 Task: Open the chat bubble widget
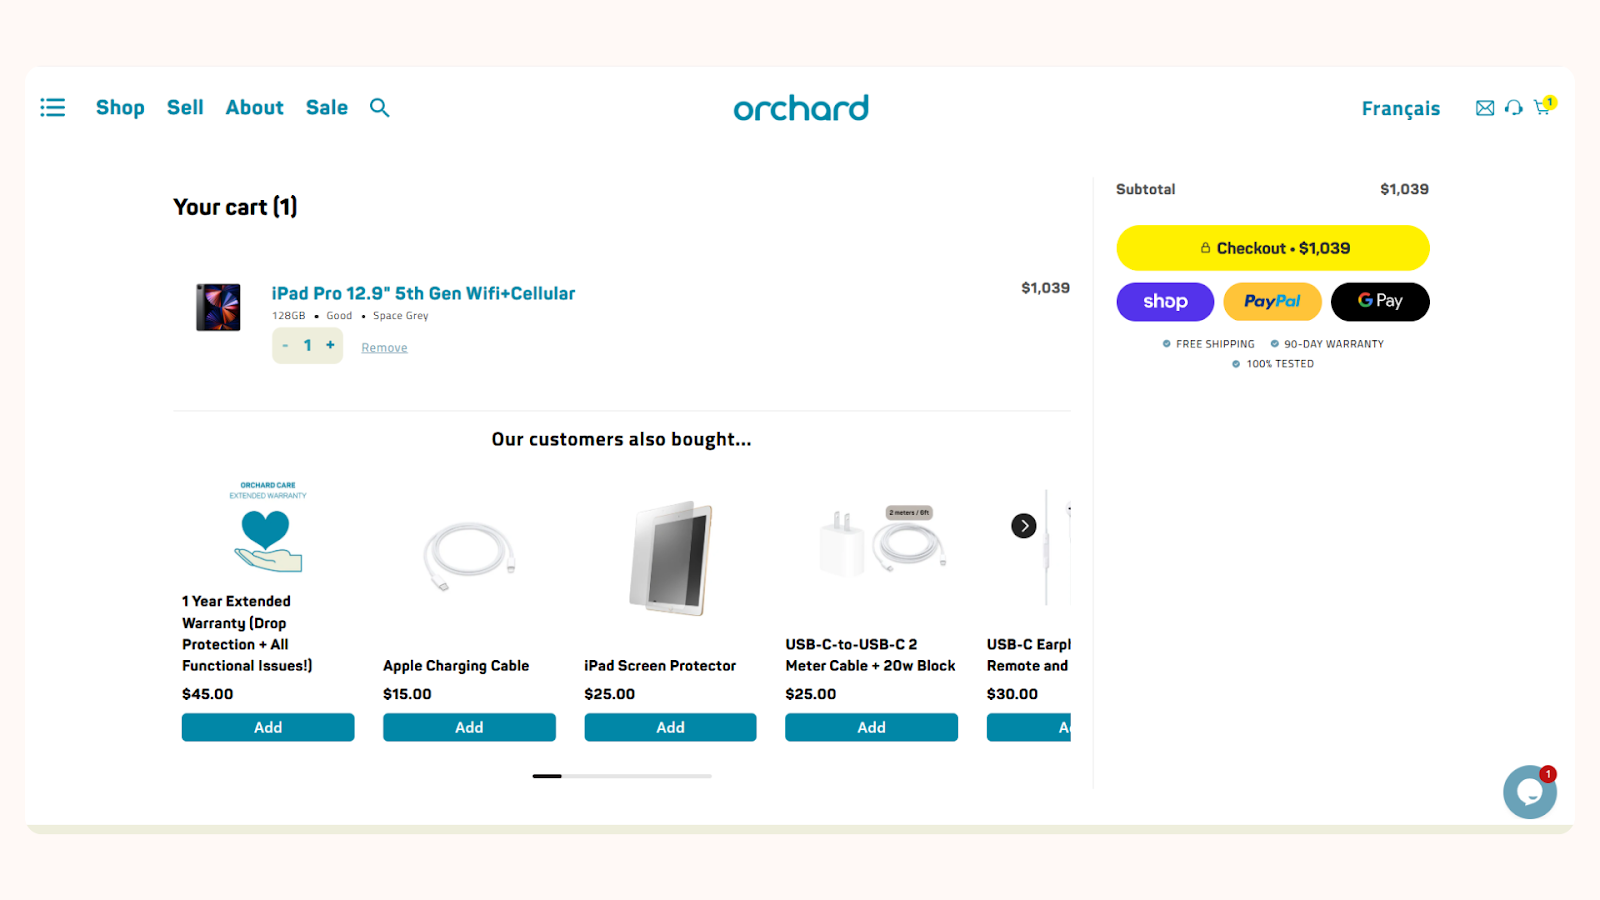tap(1529, 791)
